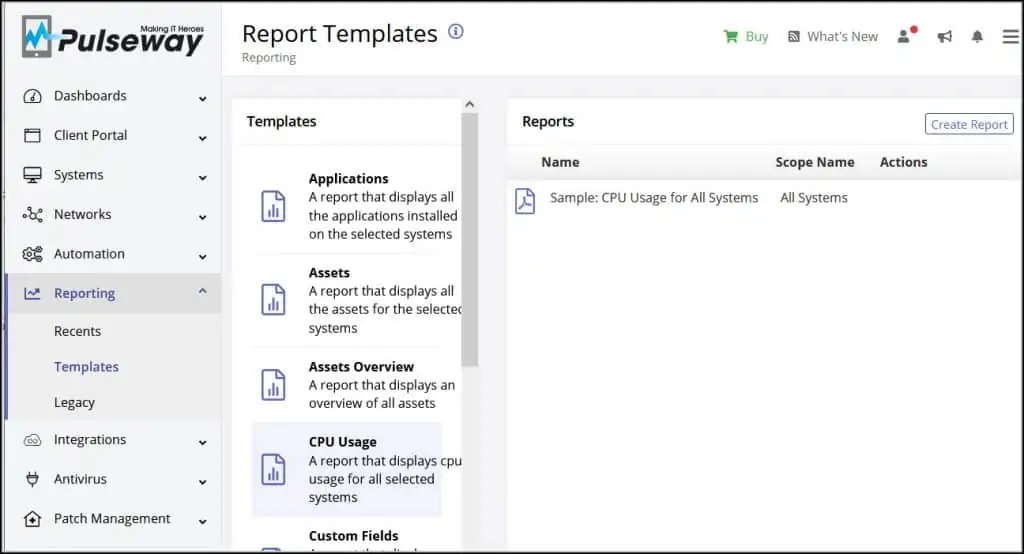This screenshot has height=554, width=1024.
Task: Open the Automation menu label
Action: point(89,254)
